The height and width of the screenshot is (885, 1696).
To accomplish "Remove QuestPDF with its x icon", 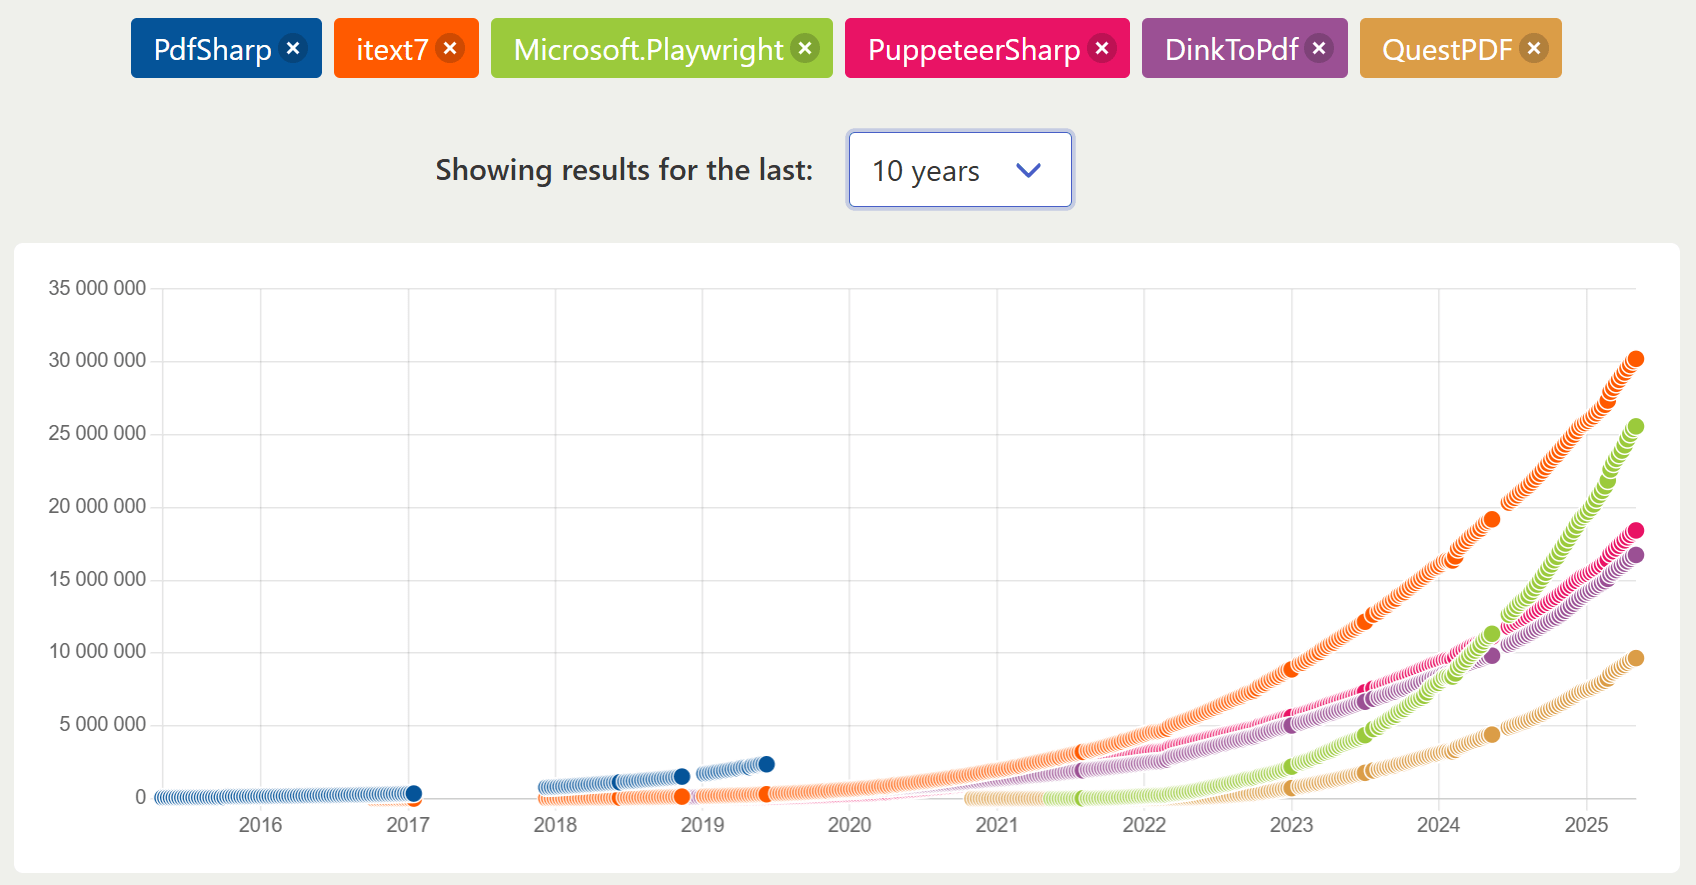I will point(1534,48).
